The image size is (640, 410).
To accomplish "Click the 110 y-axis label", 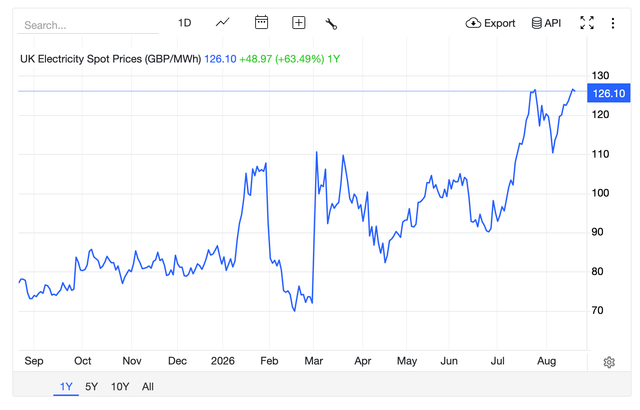I will pyautogui.click(x=600, y=154).
